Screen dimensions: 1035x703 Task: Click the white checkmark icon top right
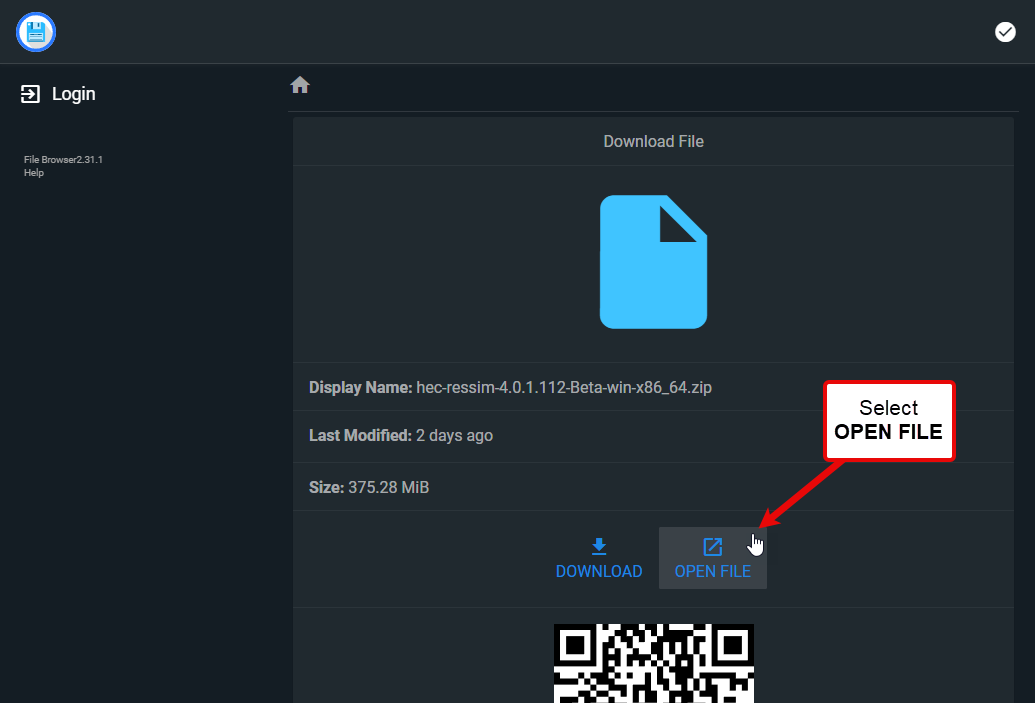click(1004, 31)
